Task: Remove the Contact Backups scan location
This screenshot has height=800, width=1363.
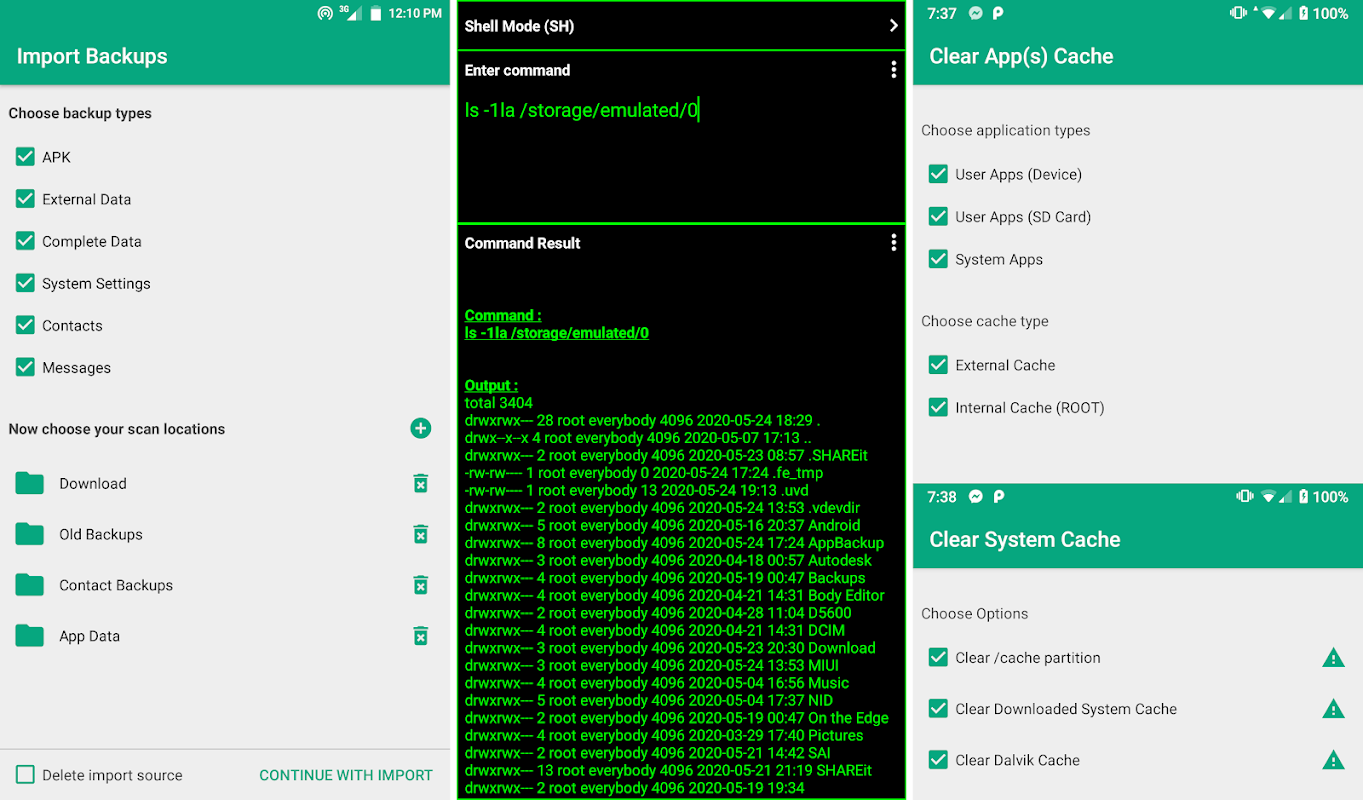Action: pyautogui.click(x=421, y=586)
